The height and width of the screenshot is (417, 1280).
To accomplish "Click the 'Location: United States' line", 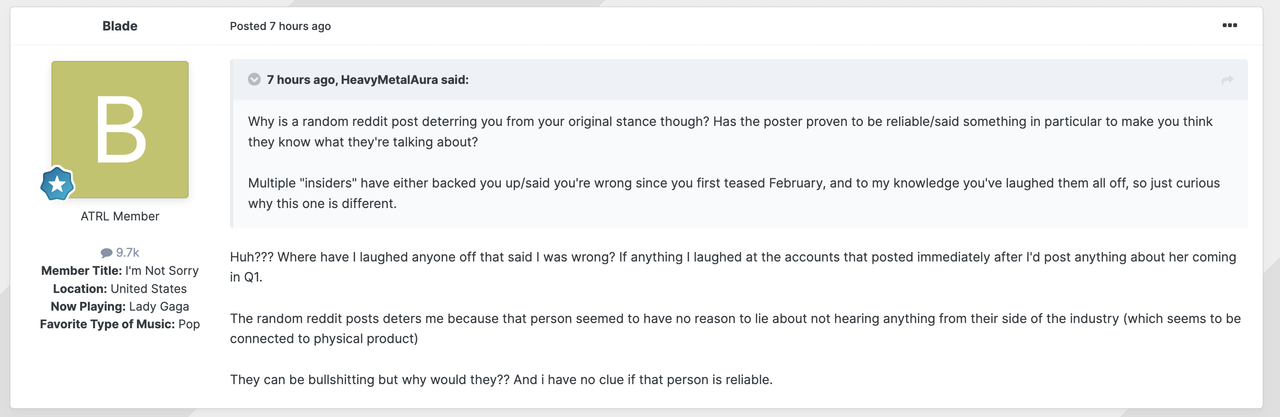I will (x=120, y=289).
